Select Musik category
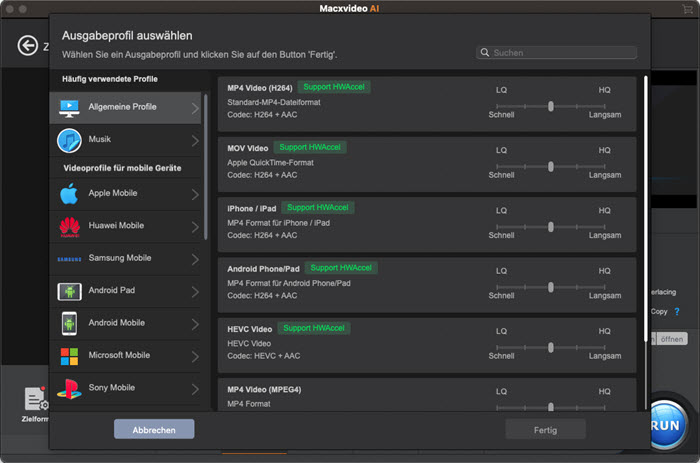The image size is (700, 463). point(125,140)
